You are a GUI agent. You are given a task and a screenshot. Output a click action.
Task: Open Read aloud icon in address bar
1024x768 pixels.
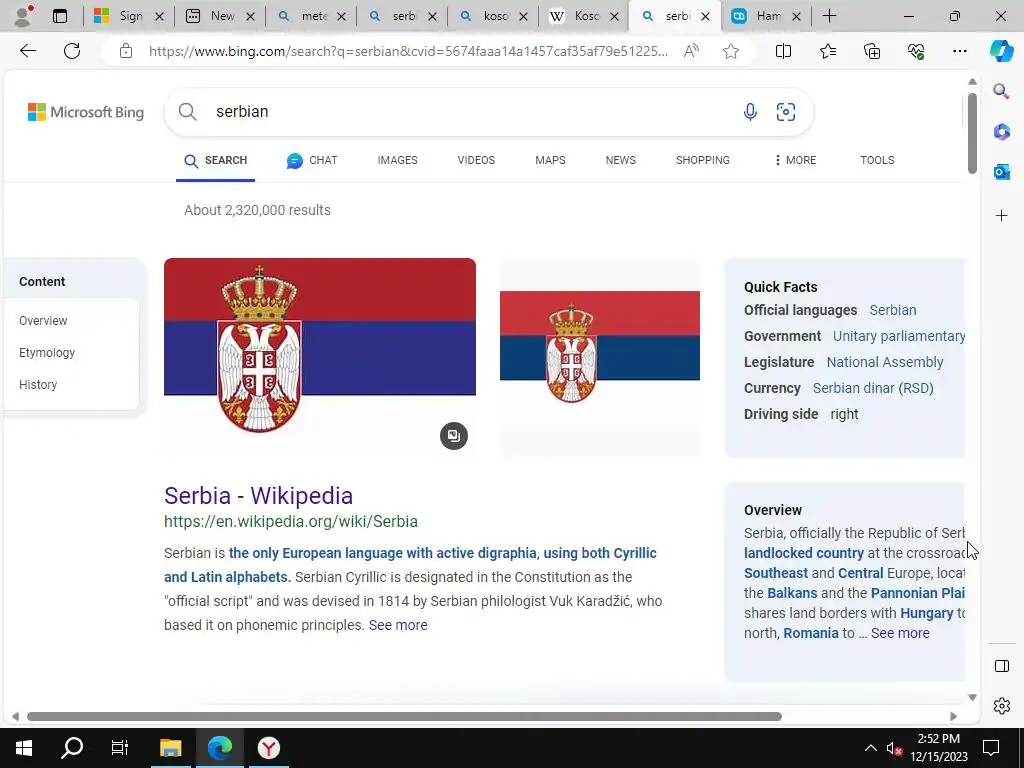[691, 51]
